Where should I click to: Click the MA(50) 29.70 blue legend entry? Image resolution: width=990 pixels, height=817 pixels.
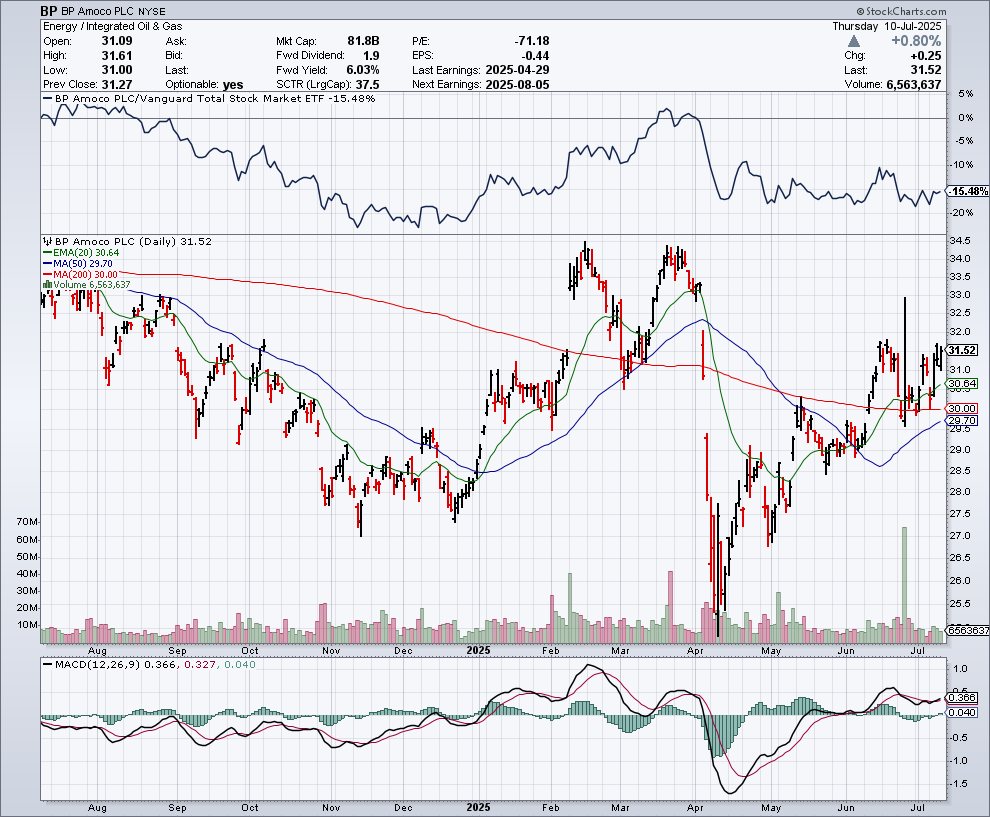tap(78, 263)
